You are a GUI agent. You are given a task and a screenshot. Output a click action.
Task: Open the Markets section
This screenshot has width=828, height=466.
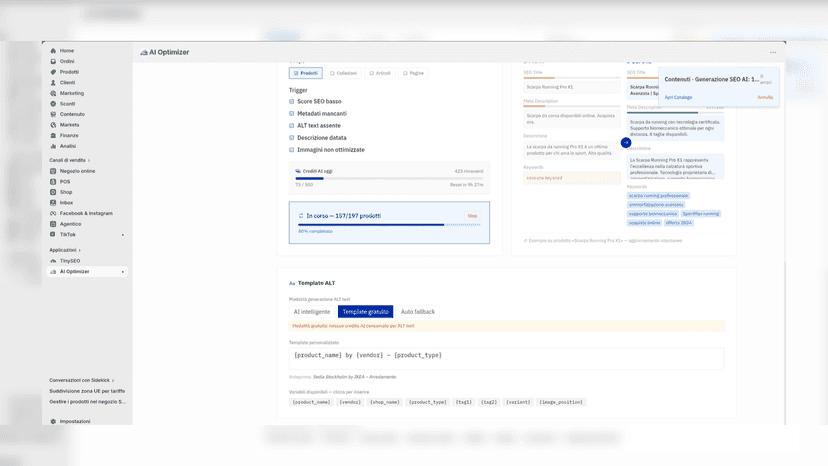(69, 125)
